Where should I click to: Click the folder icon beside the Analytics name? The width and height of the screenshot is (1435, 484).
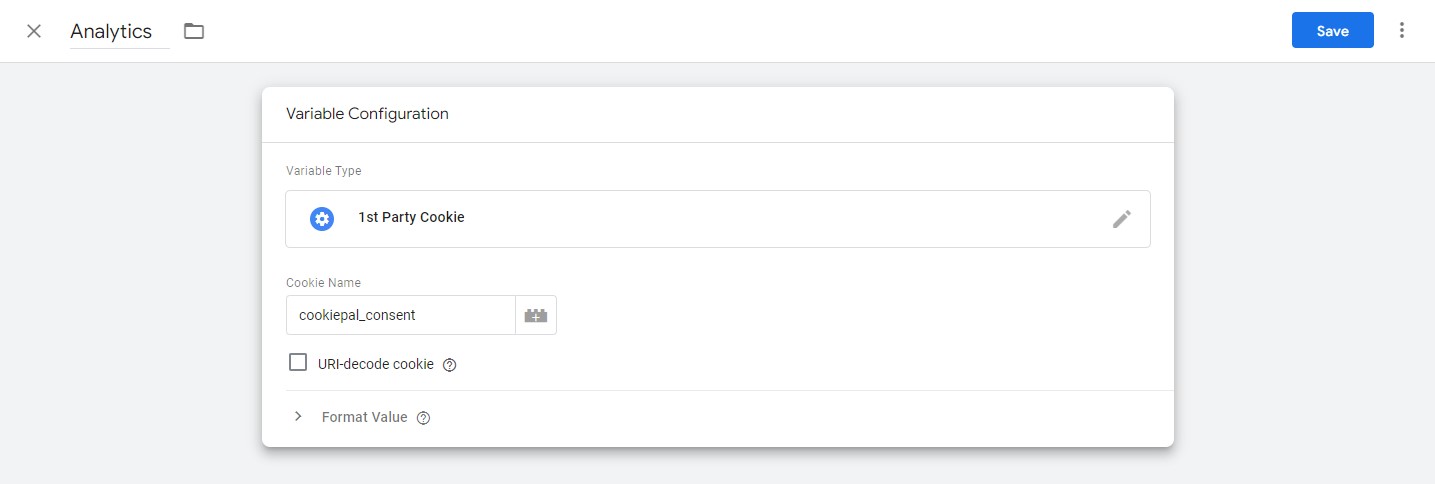[194, 31]
